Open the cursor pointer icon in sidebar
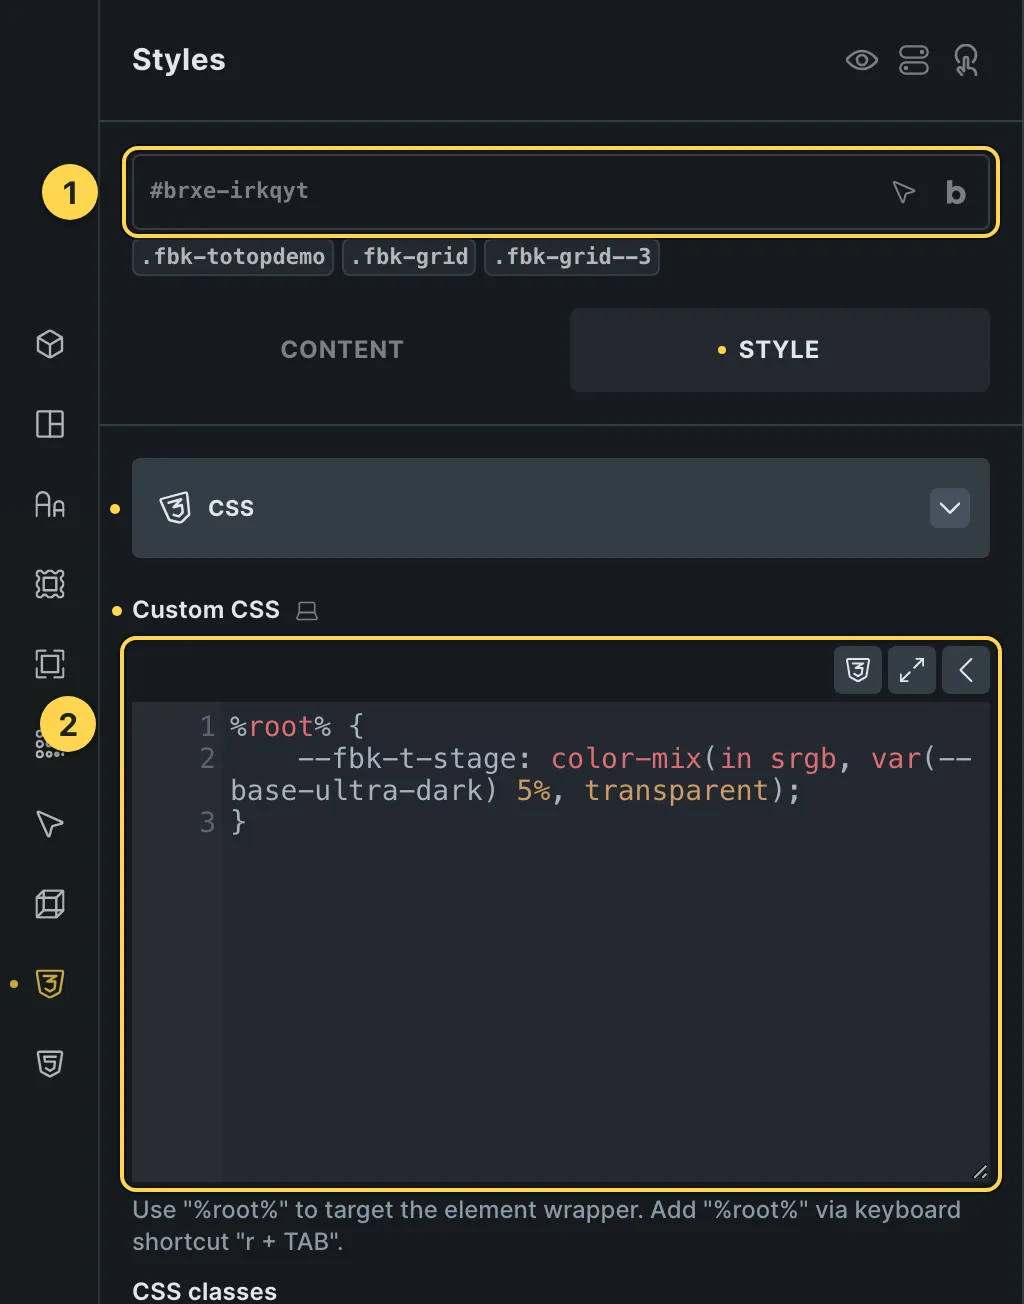Screen dimensions: 1024x1304 coord(50,824)
